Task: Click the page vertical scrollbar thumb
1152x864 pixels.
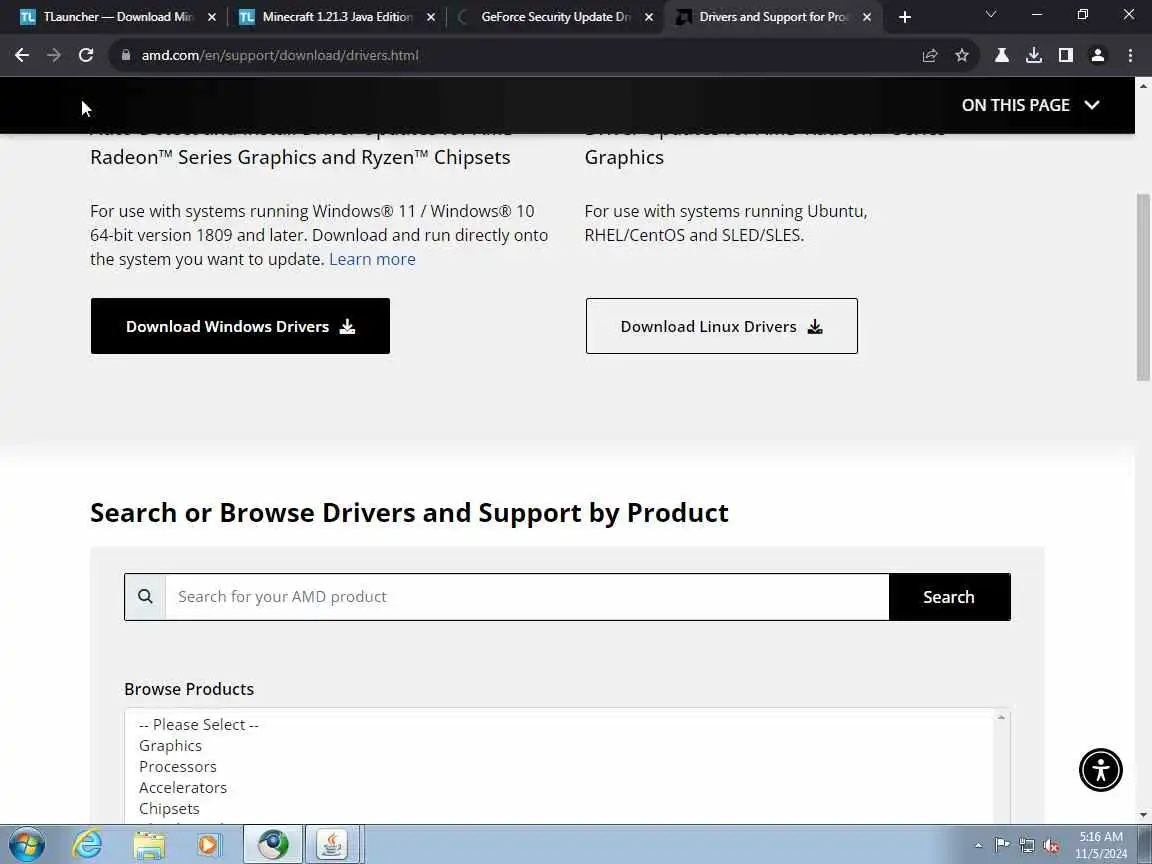Action: coord(1142,287)
